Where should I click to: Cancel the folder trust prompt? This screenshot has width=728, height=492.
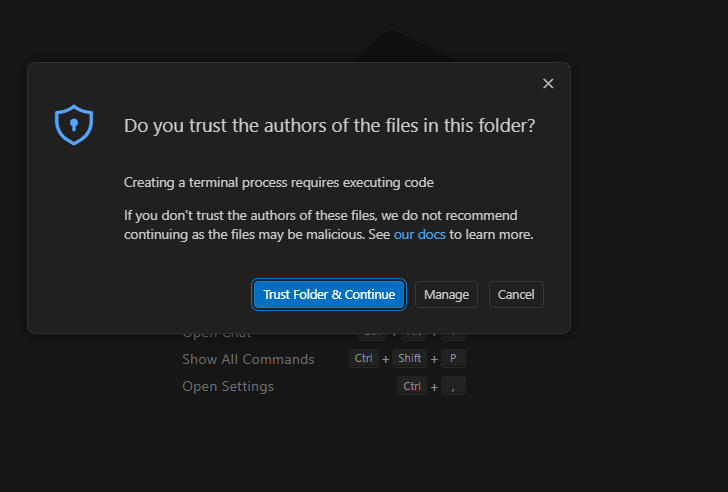(x=516, y=295)
